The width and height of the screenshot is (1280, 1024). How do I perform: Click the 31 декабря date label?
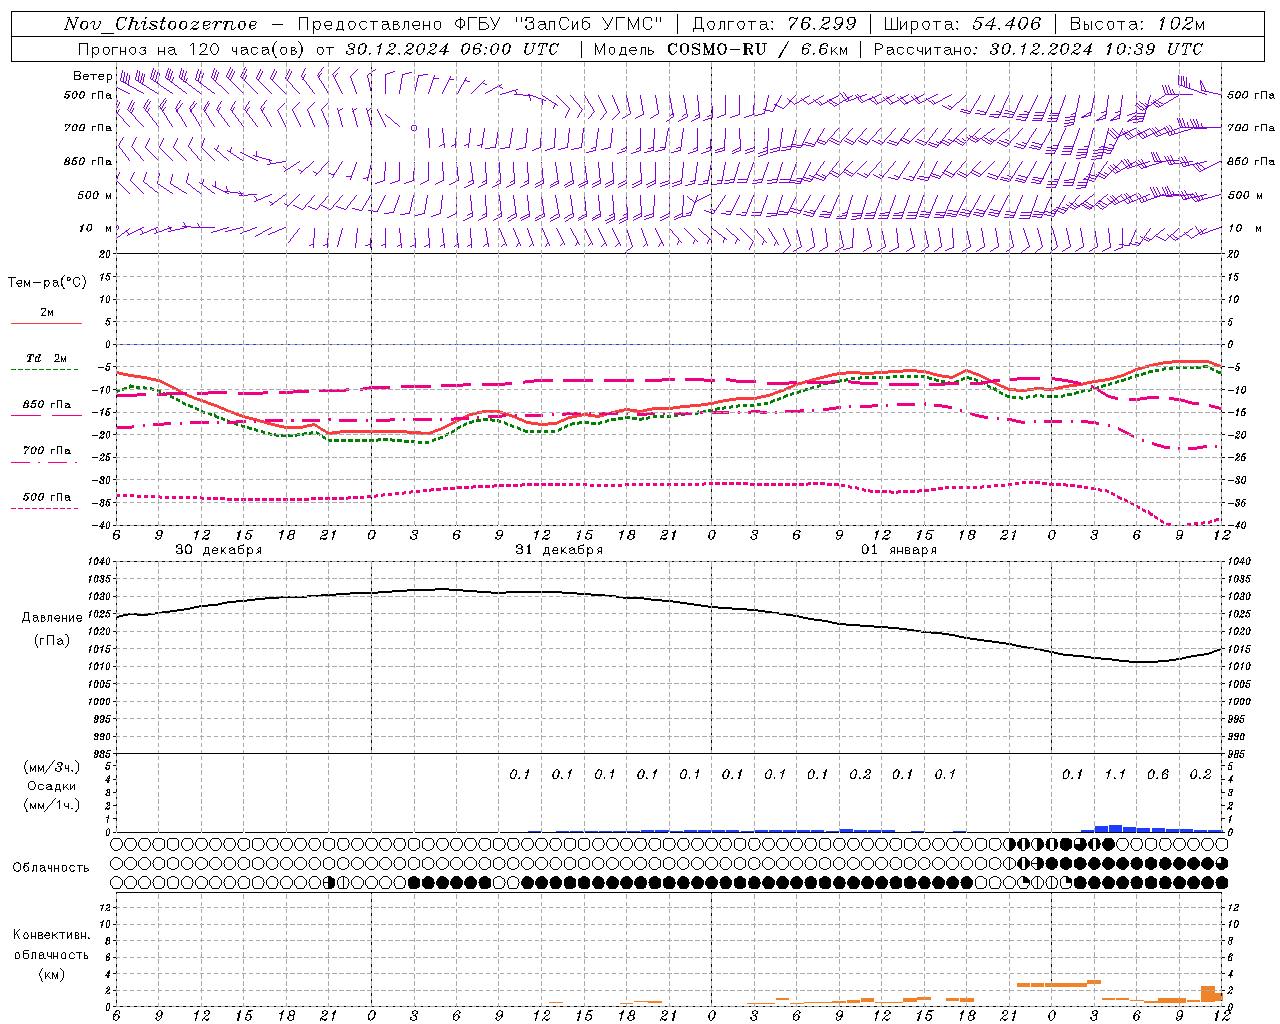559,550
